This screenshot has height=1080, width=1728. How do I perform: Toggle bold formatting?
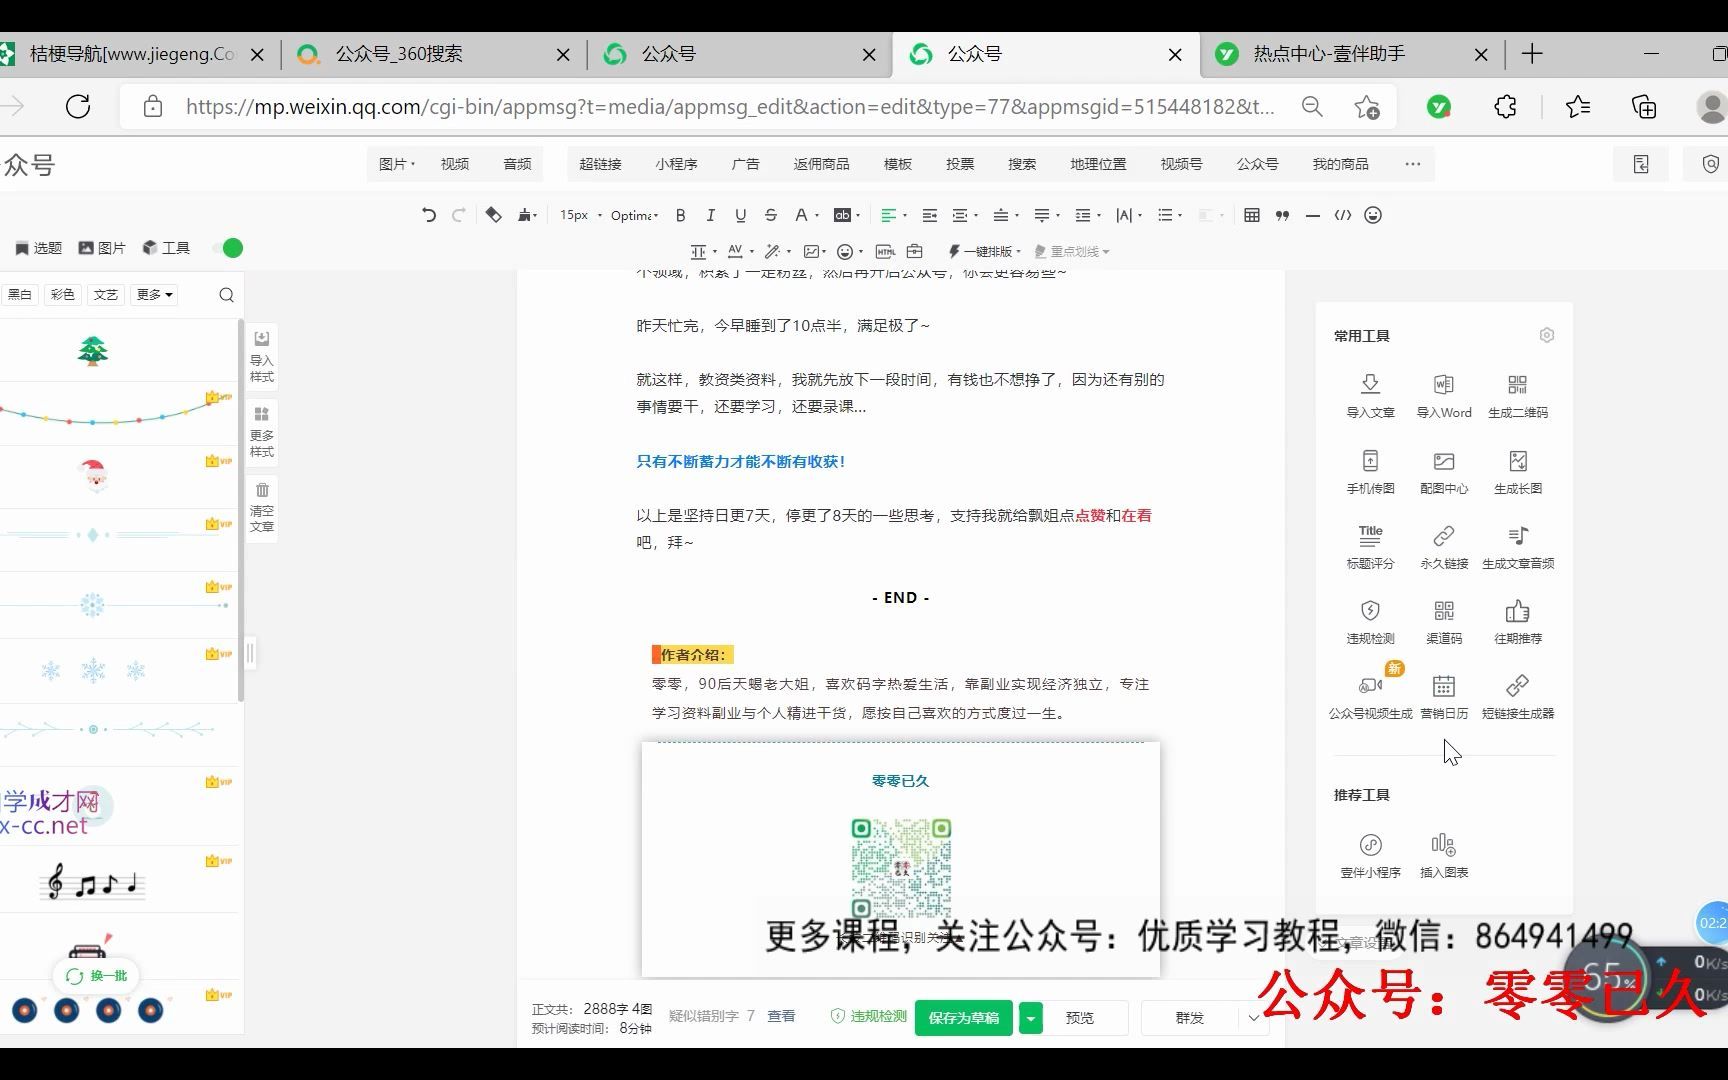click(x=680, y=215)
